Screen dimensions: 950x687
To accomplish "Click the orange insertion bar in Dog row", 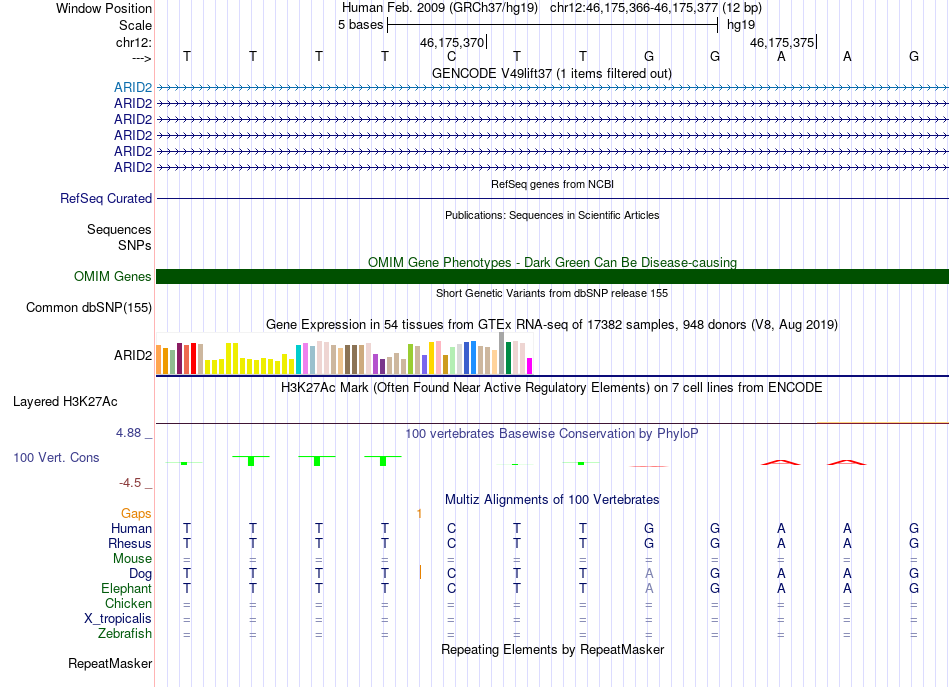I will pos(420,572).
